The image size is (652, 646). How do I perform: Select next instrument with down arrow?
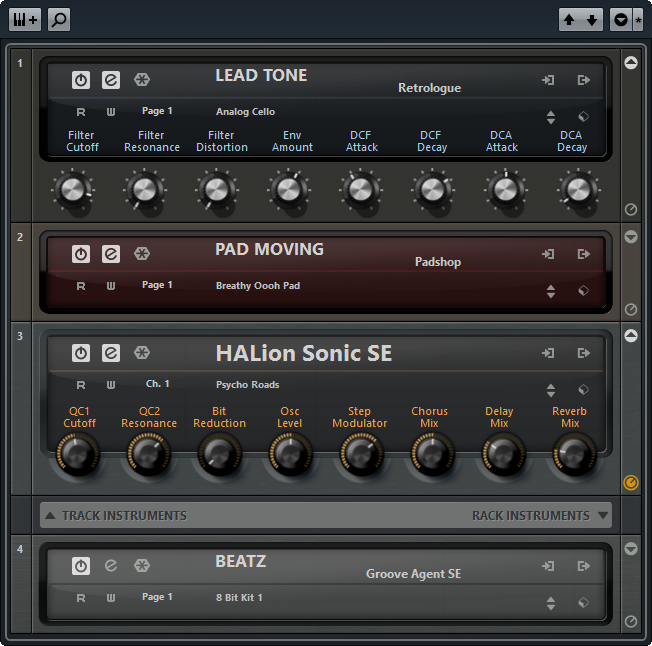coord(592,20)
